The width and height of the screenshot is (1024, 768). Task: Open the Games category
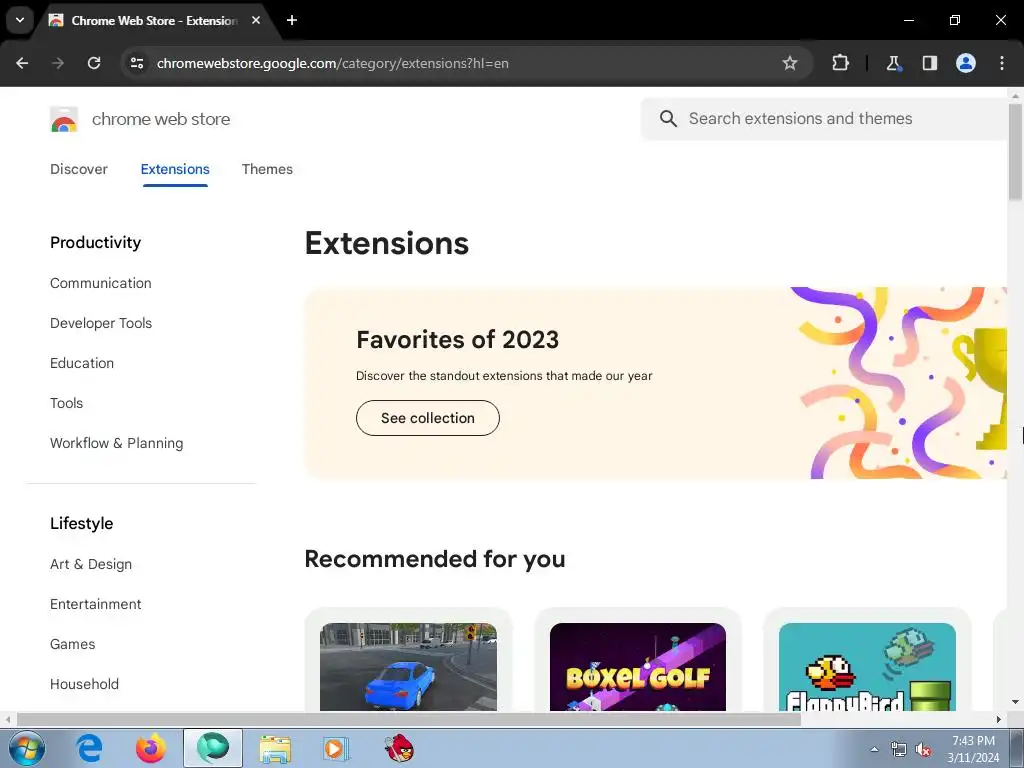tap(72, 645)
